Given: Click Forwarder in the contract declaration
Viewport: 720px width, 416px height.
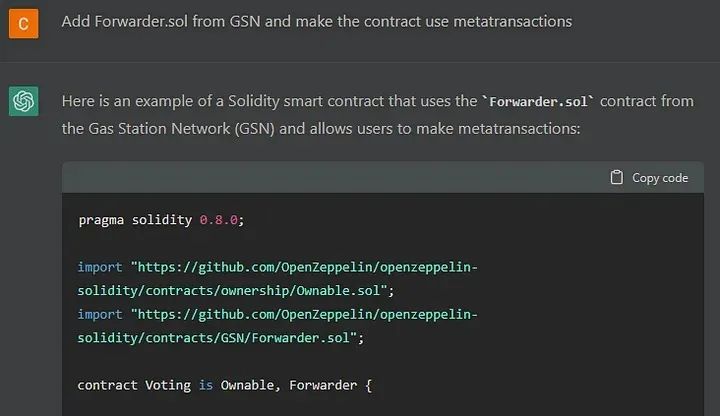Looking at the screenshot, I should (x=323, y=385).
